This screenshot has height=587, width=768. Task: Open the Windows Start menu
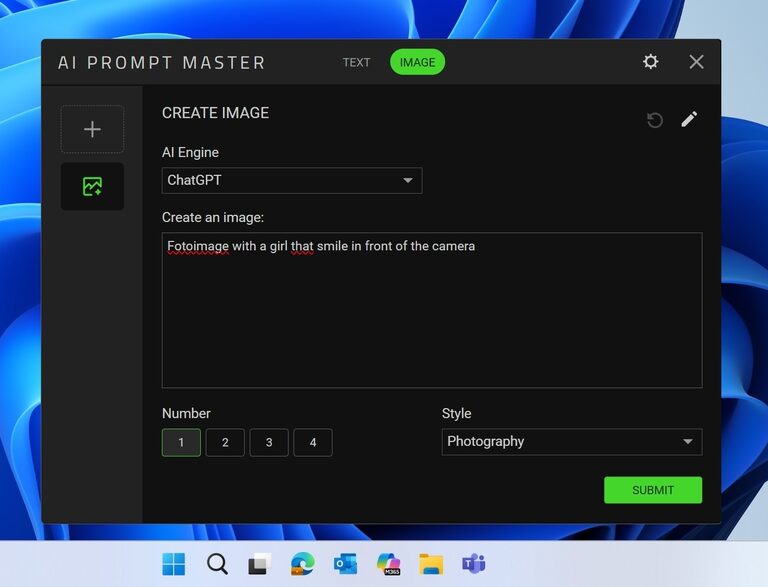click(x=174, y=564)
